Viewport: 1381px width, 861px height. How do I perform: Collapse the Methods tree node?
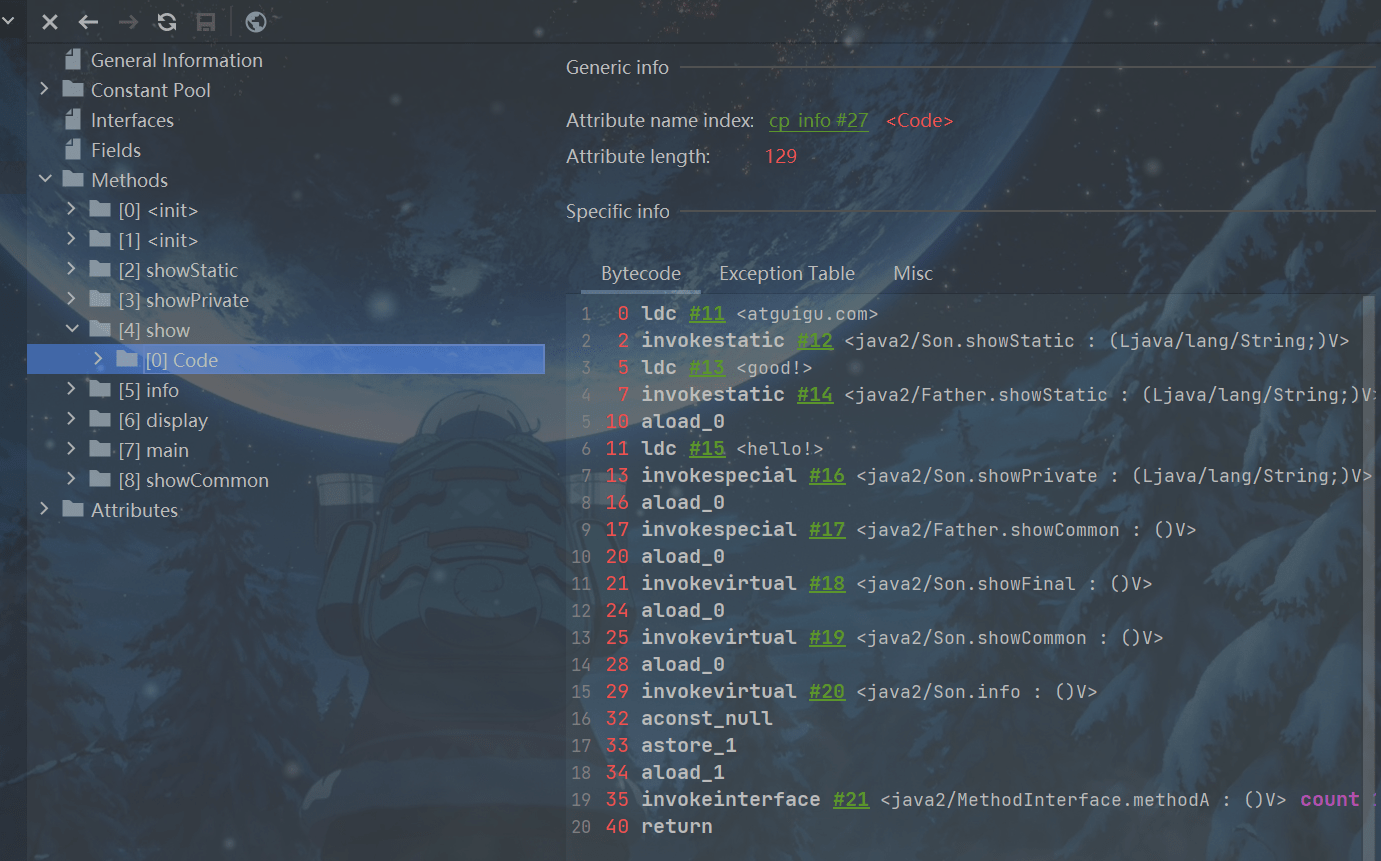44,180
